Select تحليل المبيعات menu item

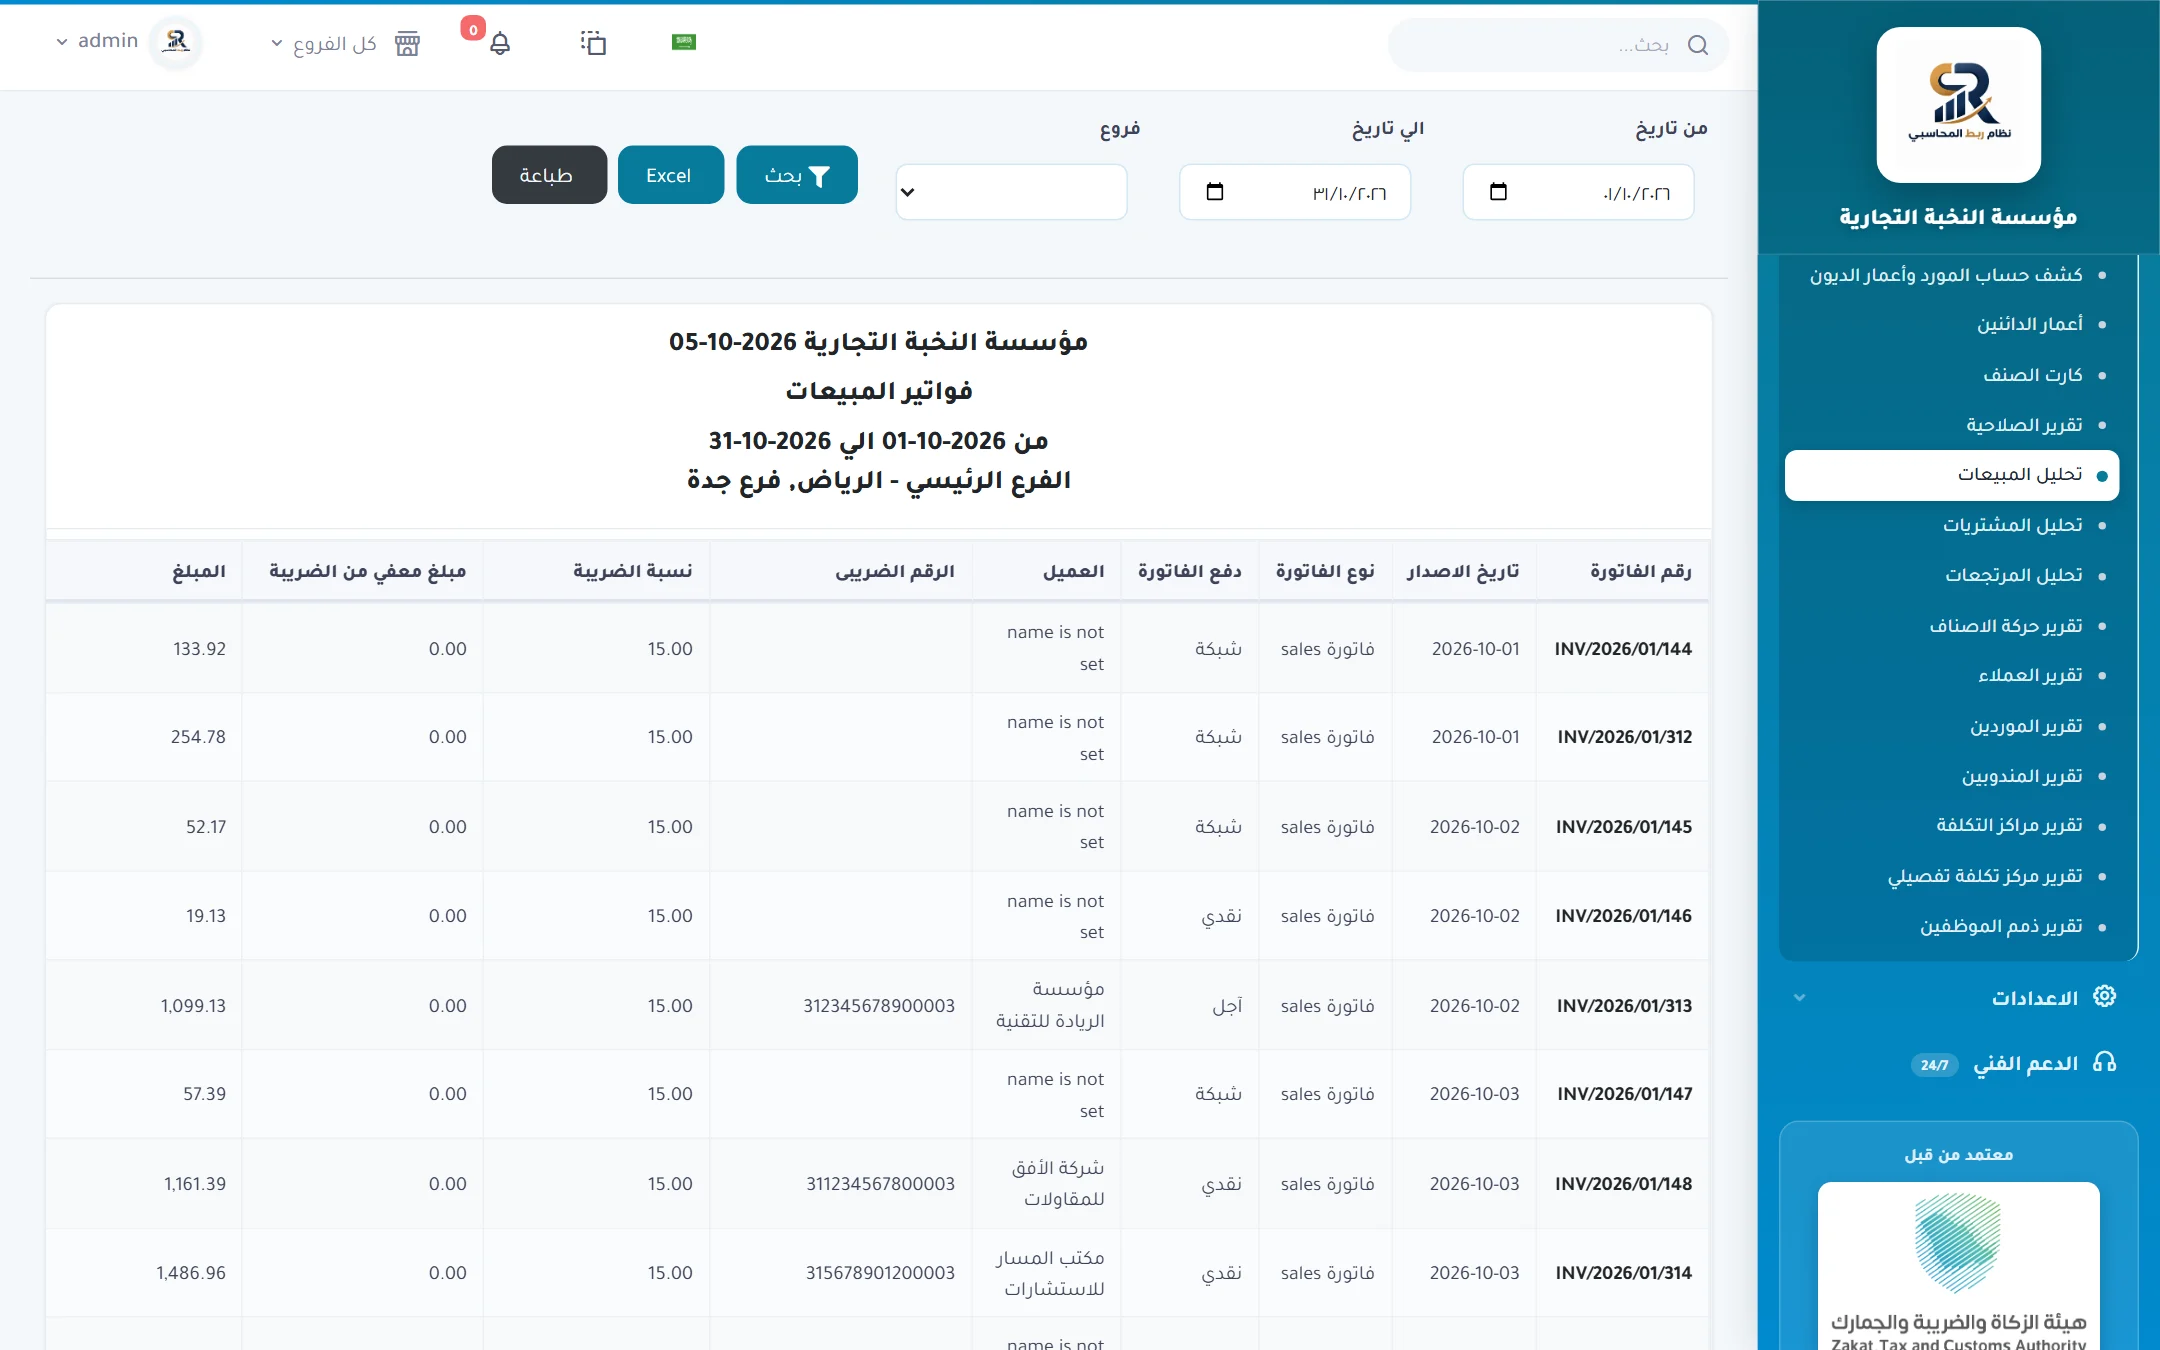coord(1951,475)
